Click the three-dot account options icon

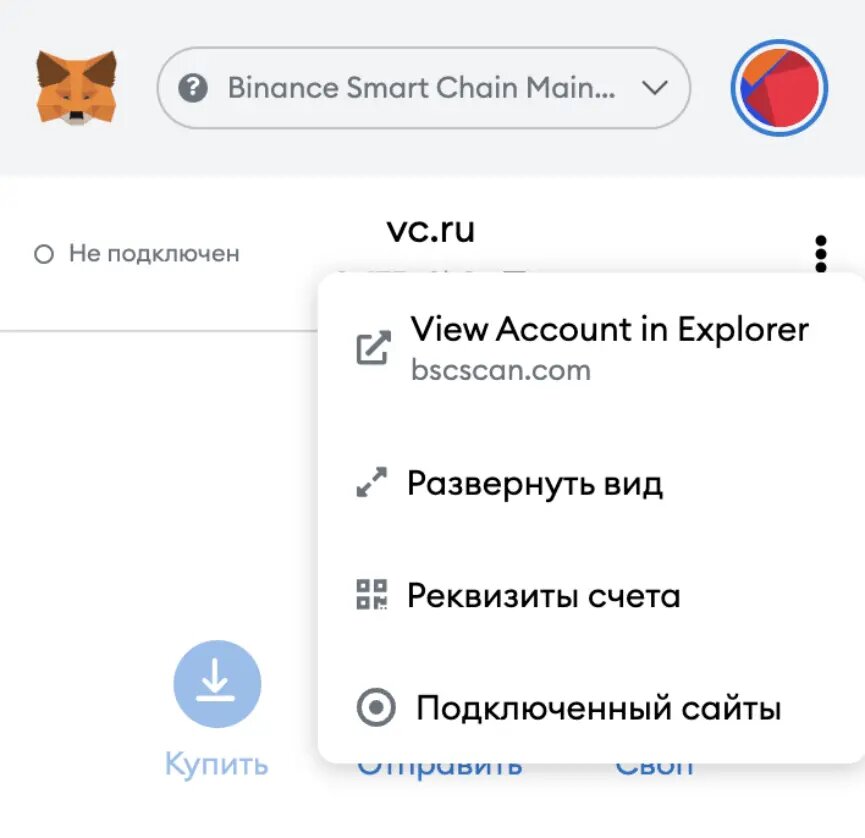click(821, 254)
